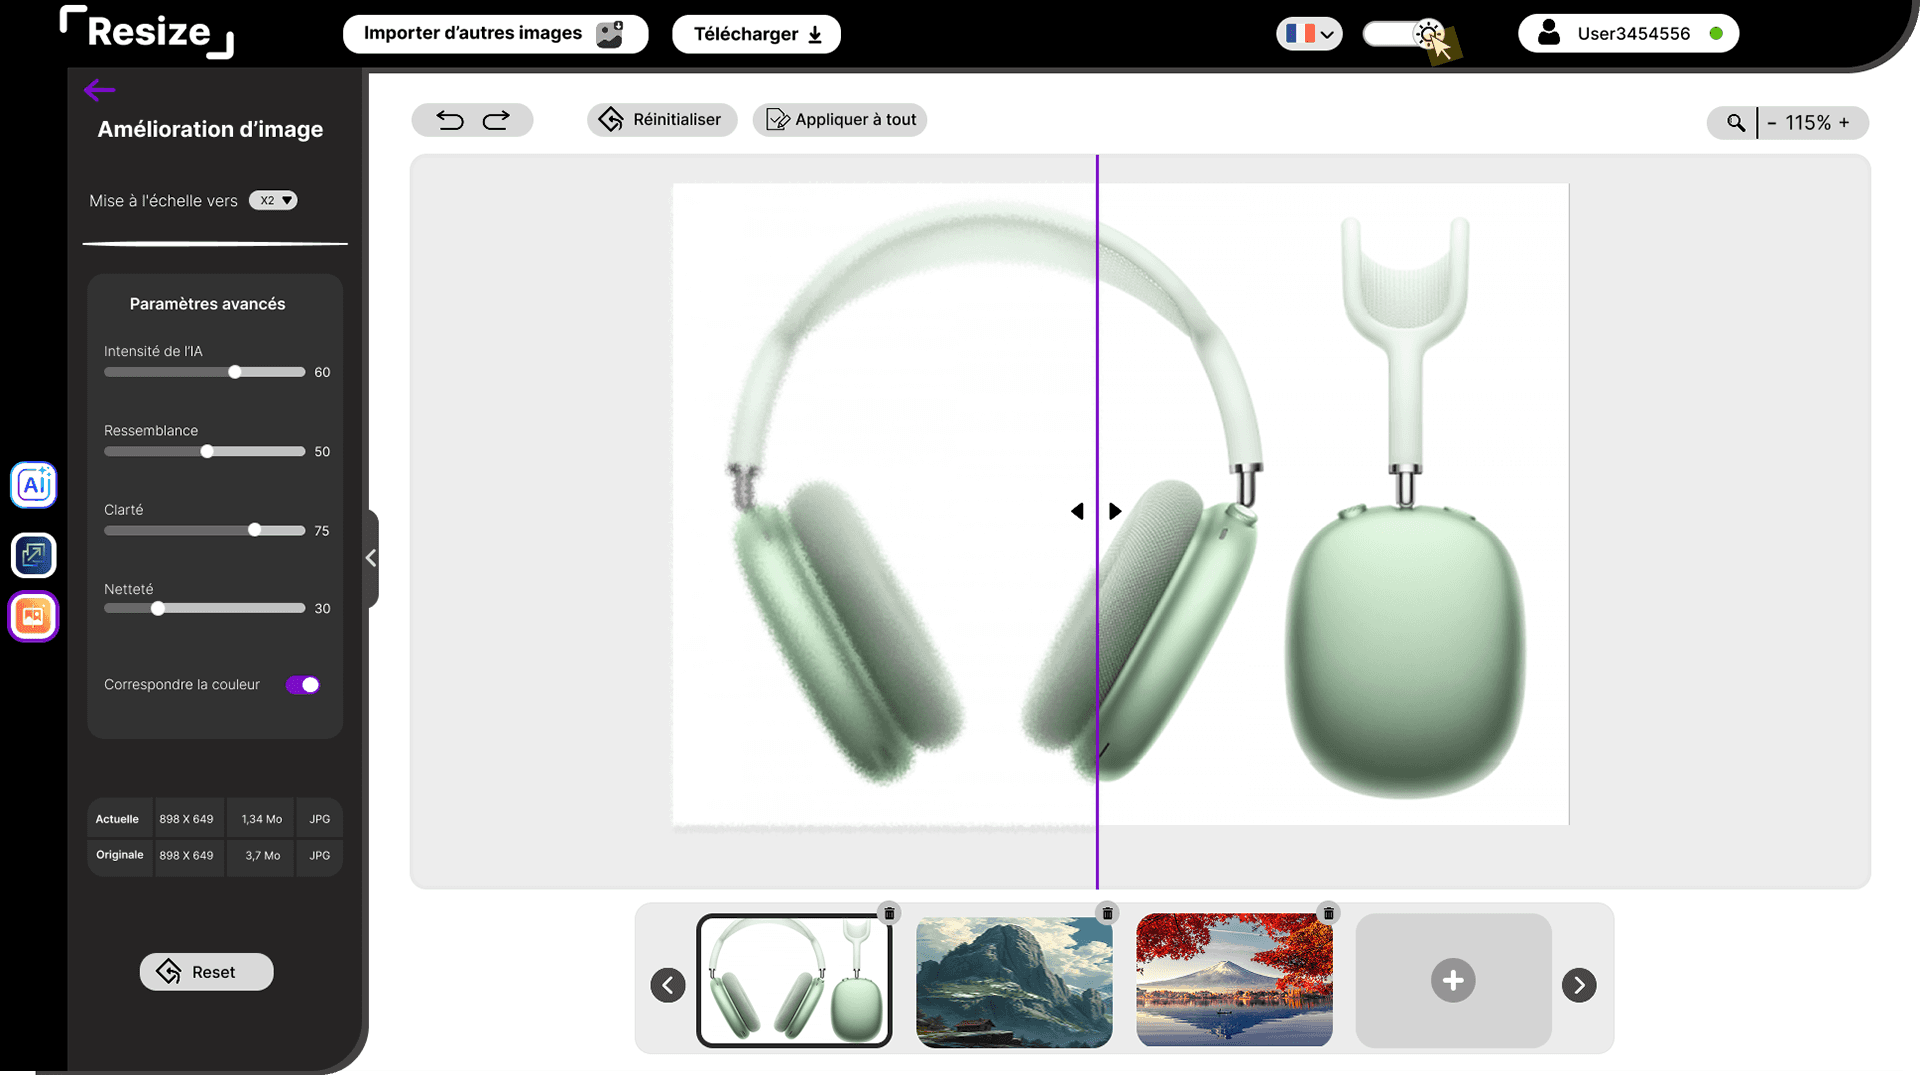Click the Reset button
Viewport: 1920px width, 1075px height.
(206, 972)
